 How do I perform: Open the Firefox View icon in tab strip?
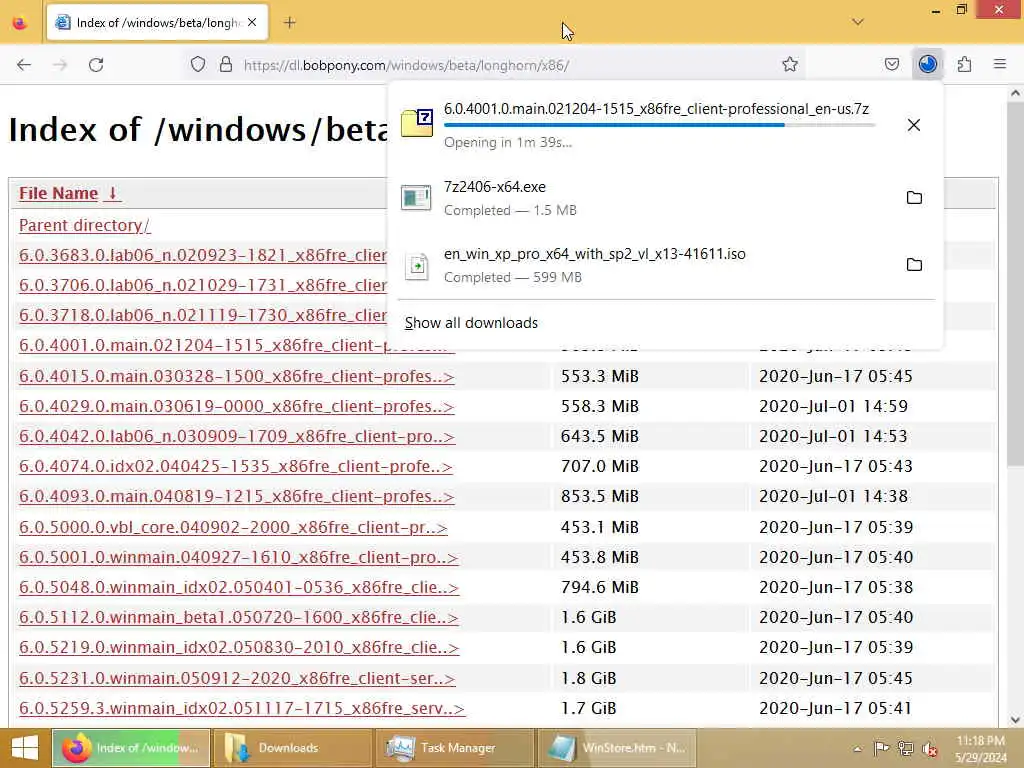coord(20,23)
